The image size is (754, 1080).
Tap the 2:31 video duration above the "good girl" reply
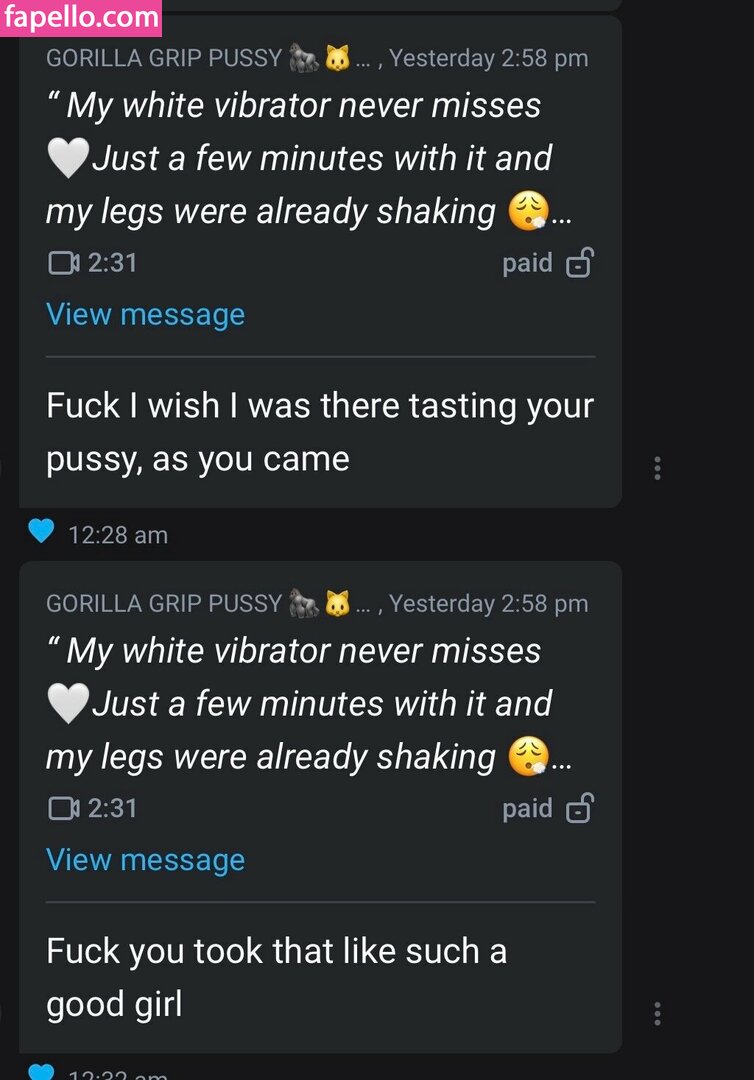pyautogui.click(x=112, y=808)
